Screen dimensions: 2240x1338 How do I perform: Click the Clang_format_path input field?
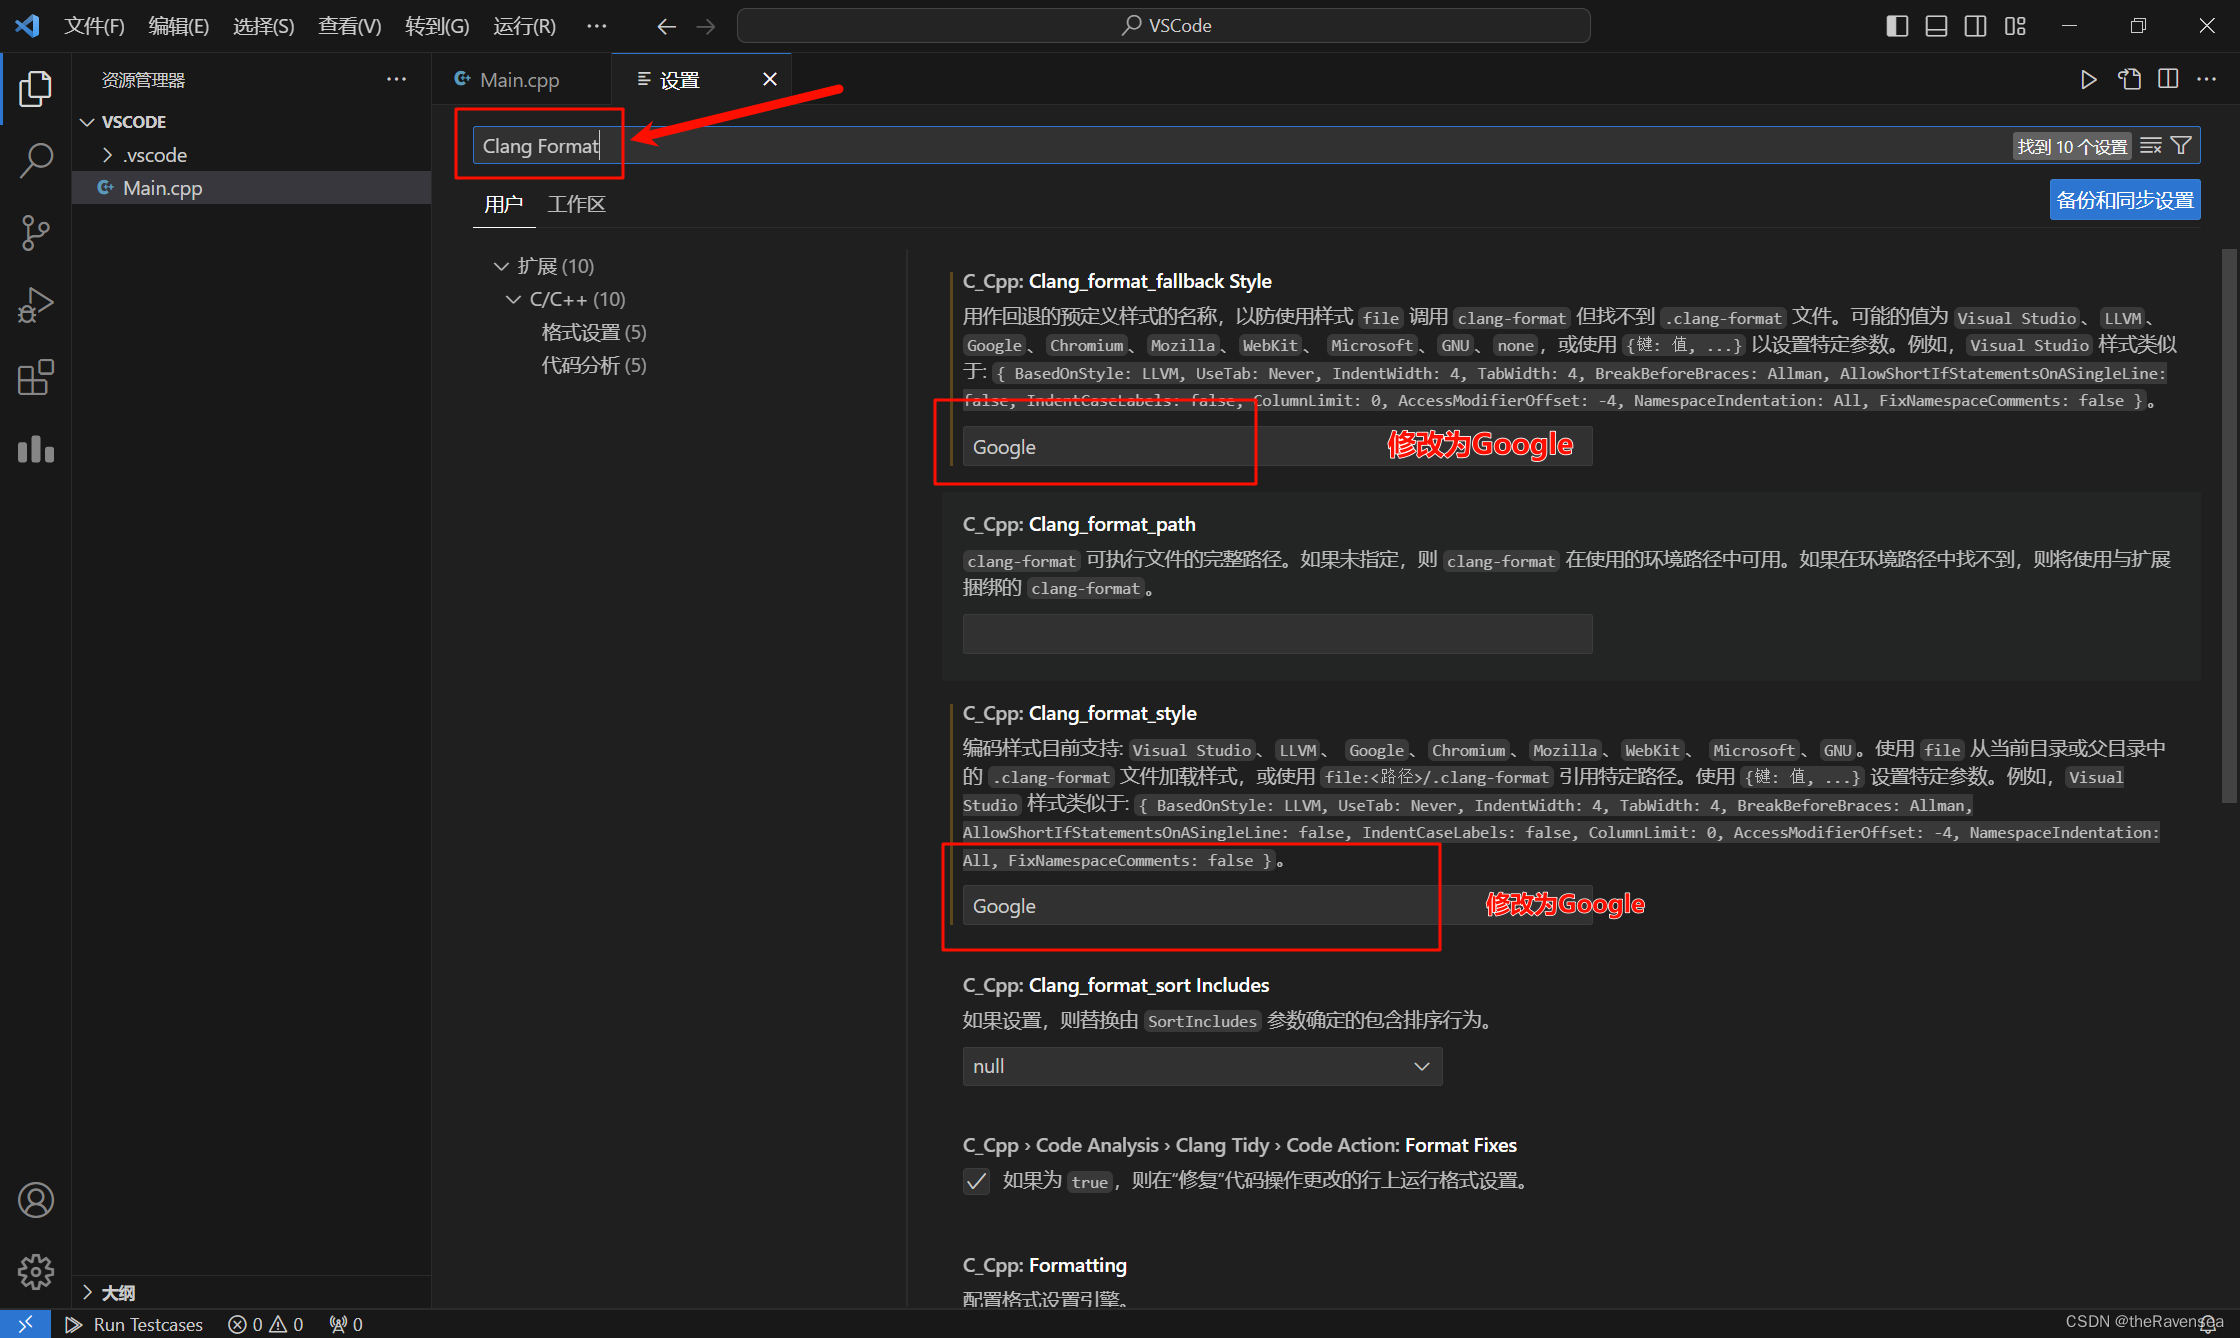click(1277, 634)
